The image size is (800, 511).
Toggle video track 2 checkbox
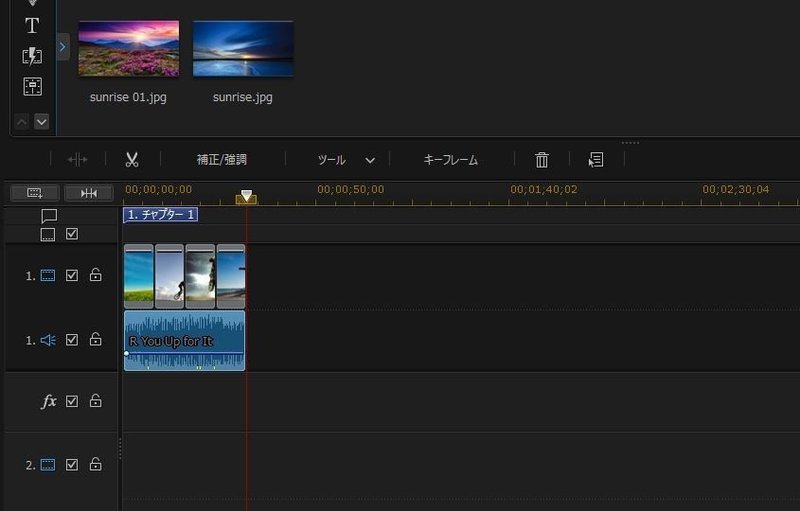(x=72, y=465)
